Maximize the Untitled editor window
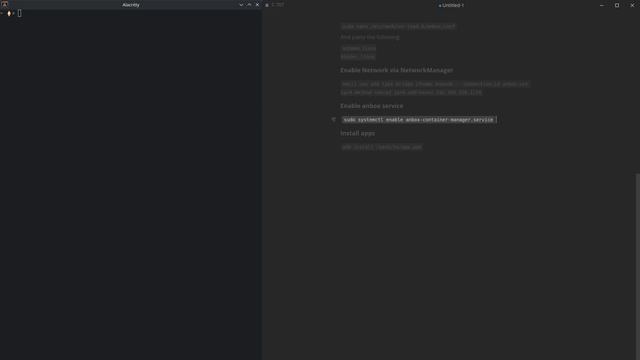The height and width of the screenshot is (360, 640). 617,5
